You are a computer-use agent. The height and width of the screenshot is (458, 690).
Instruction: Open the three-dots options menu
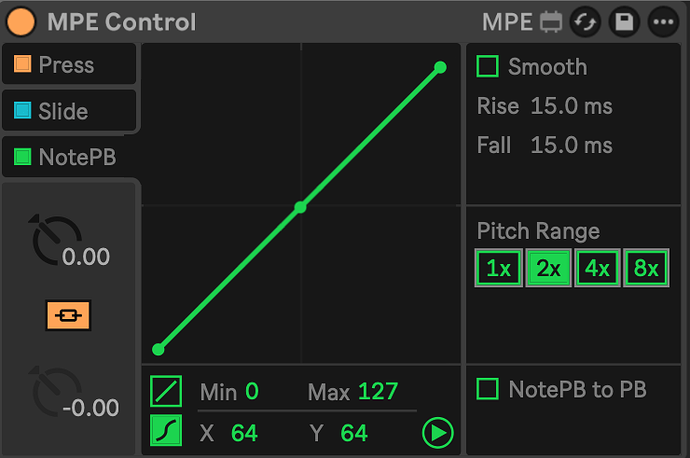click(x=663, y=22)
